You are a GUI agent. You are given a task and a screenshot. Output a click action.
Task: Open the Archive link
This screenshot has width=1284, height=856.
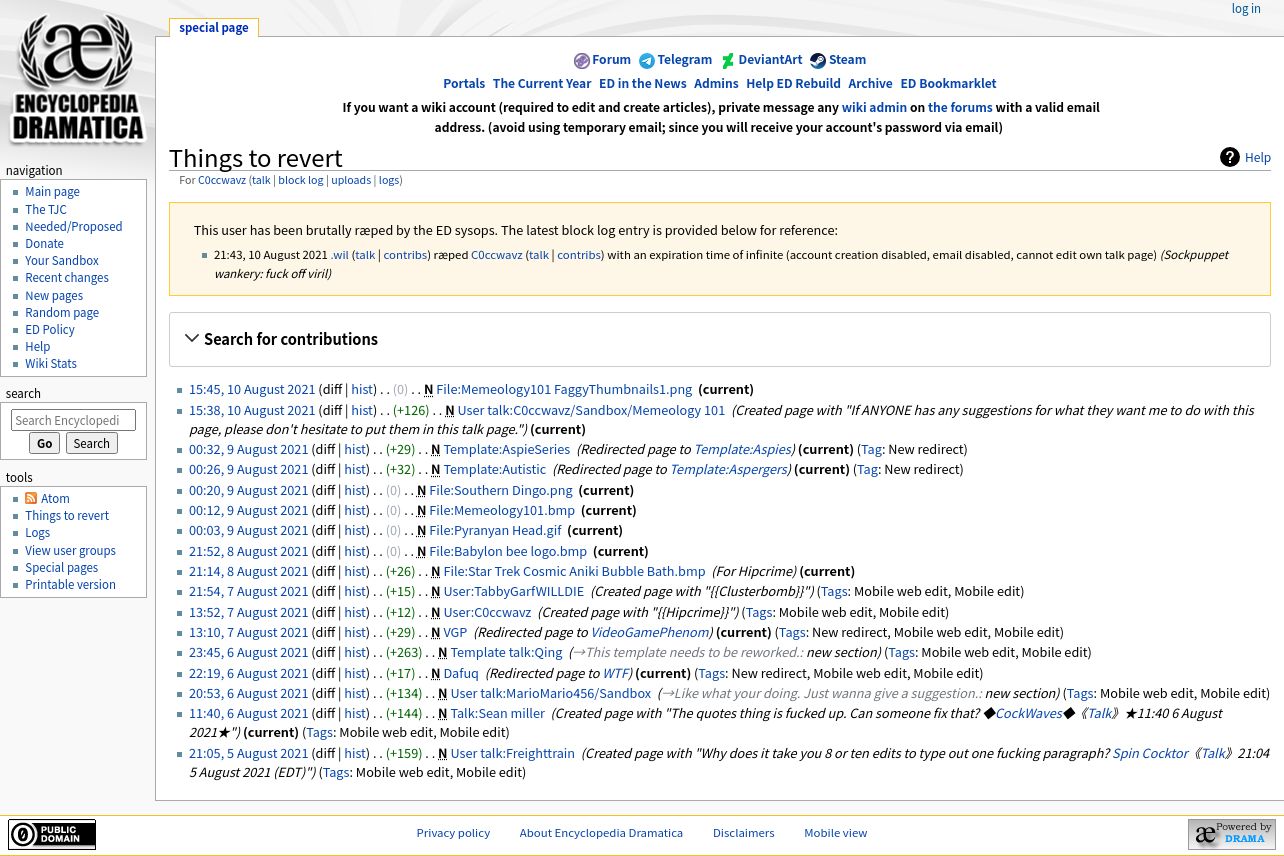[870, 83]
